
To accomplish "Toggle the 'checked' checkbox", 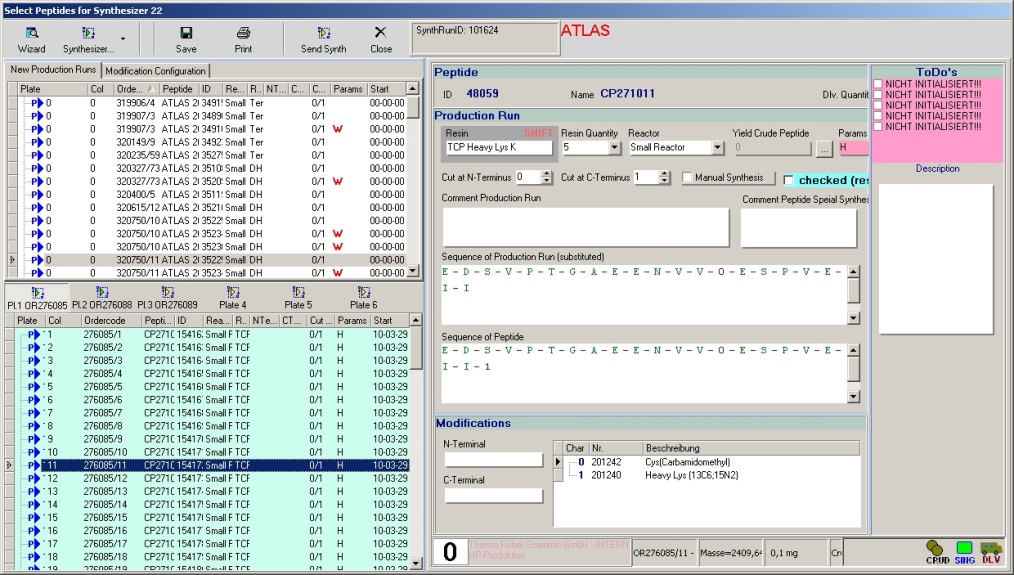I will tap(789, 180).
